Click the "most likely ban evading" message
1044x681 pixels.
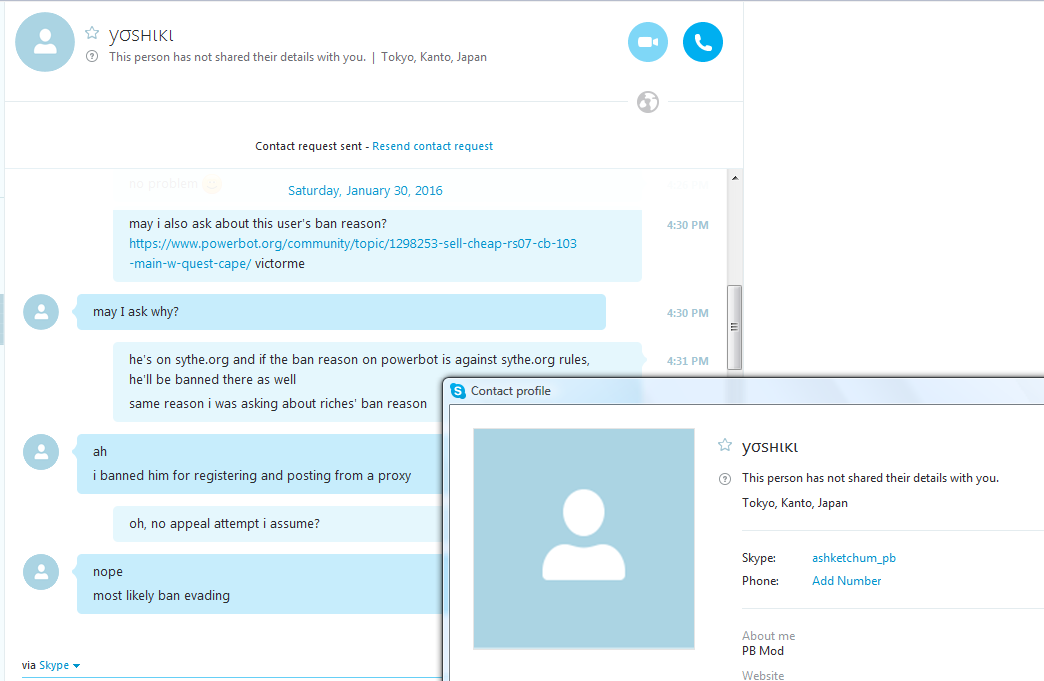(161, 595)
